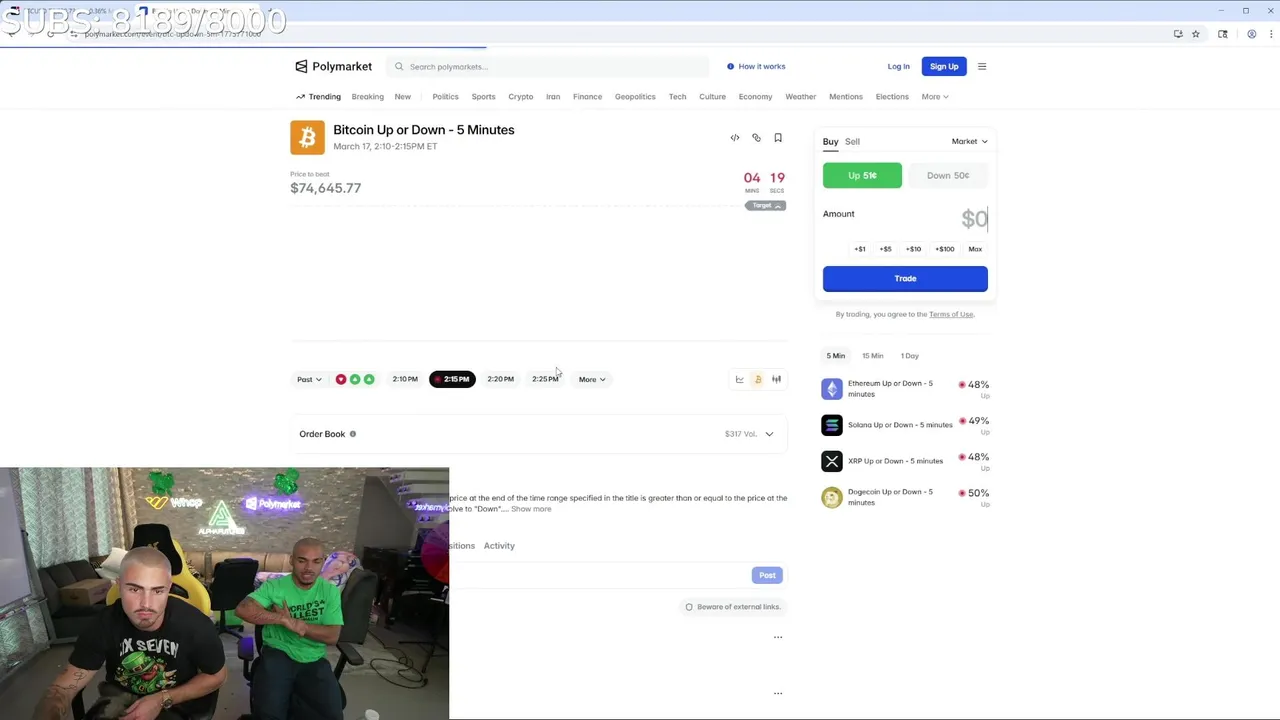Open the Crypto category
1280x720 pixels.
click(x=521, y=97)
